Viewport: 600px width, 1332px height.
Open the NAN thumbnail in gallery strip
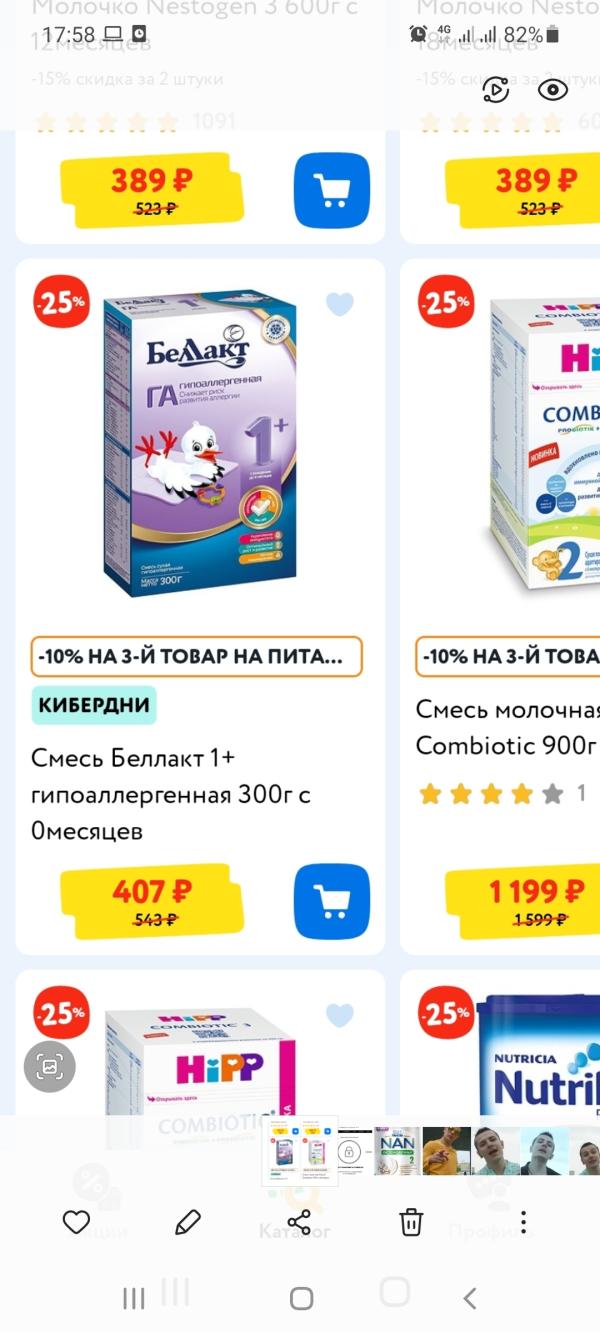coord(397,1151)
